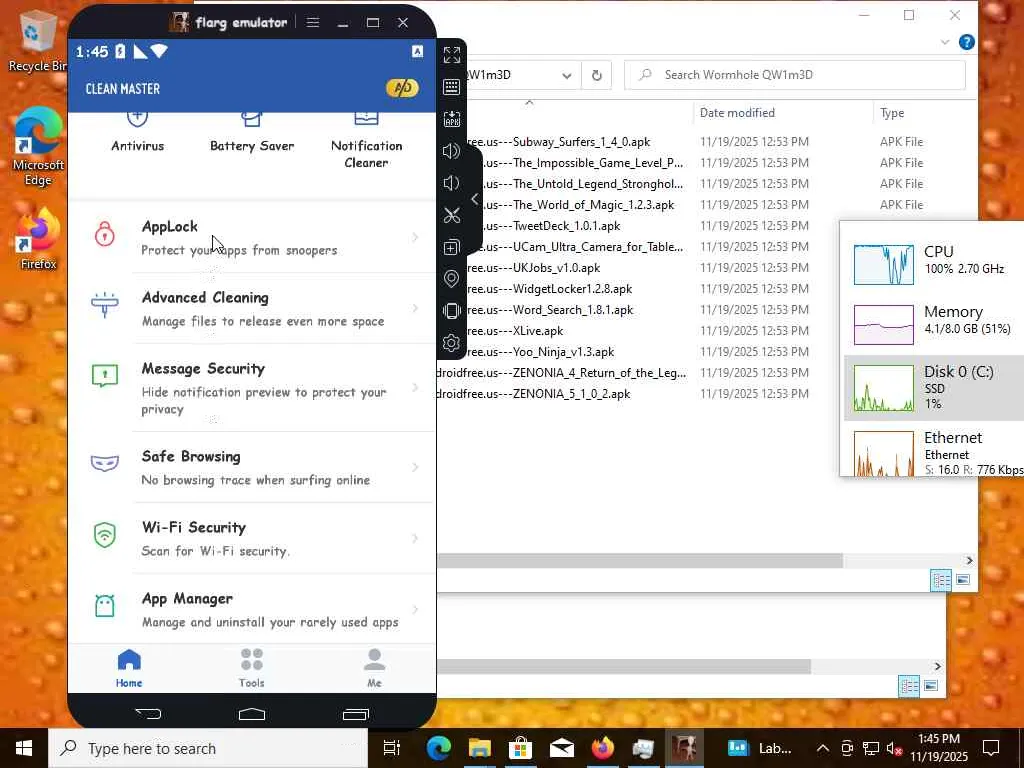Select TweetDeck_1.0.1.apk file
This screenshot has width=1024, height=768.
point(566,225)
